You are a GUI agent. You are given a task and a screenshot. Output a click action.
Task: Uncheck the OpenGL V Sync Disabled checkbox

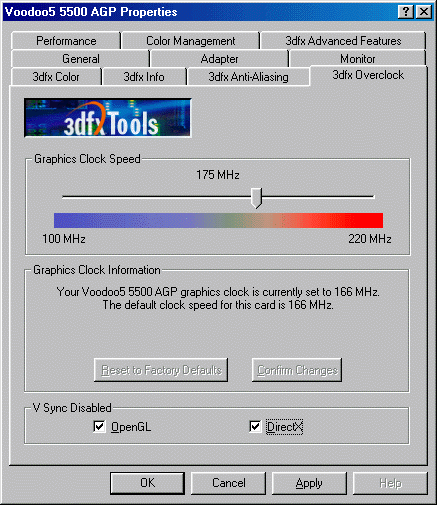(x=99, y=427)
